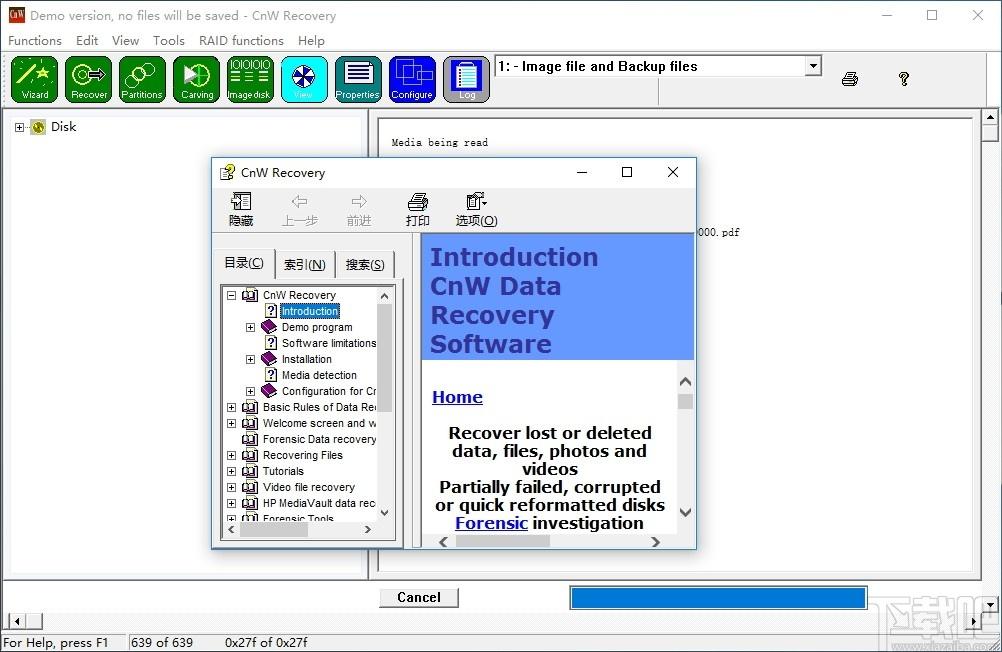The width and height of the screenshot is (1002, 652).
Task: Click the Forward (前进) button in help window
Action: point(358,210)
